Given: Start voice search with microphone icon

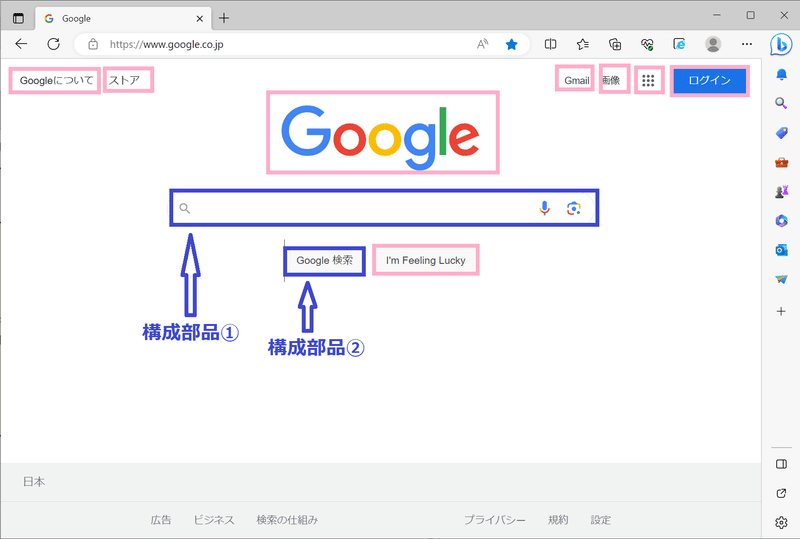Looking at the screenshot, I should point(544,208).
